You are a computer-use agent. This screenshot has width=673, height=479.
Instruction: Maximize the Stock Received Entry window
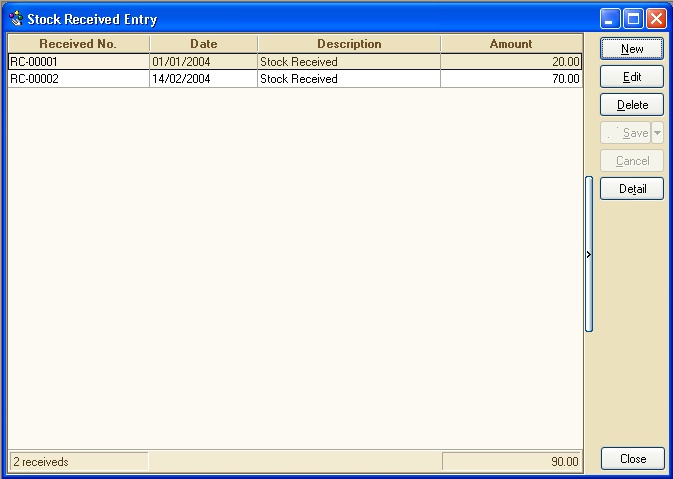[633, 19]
